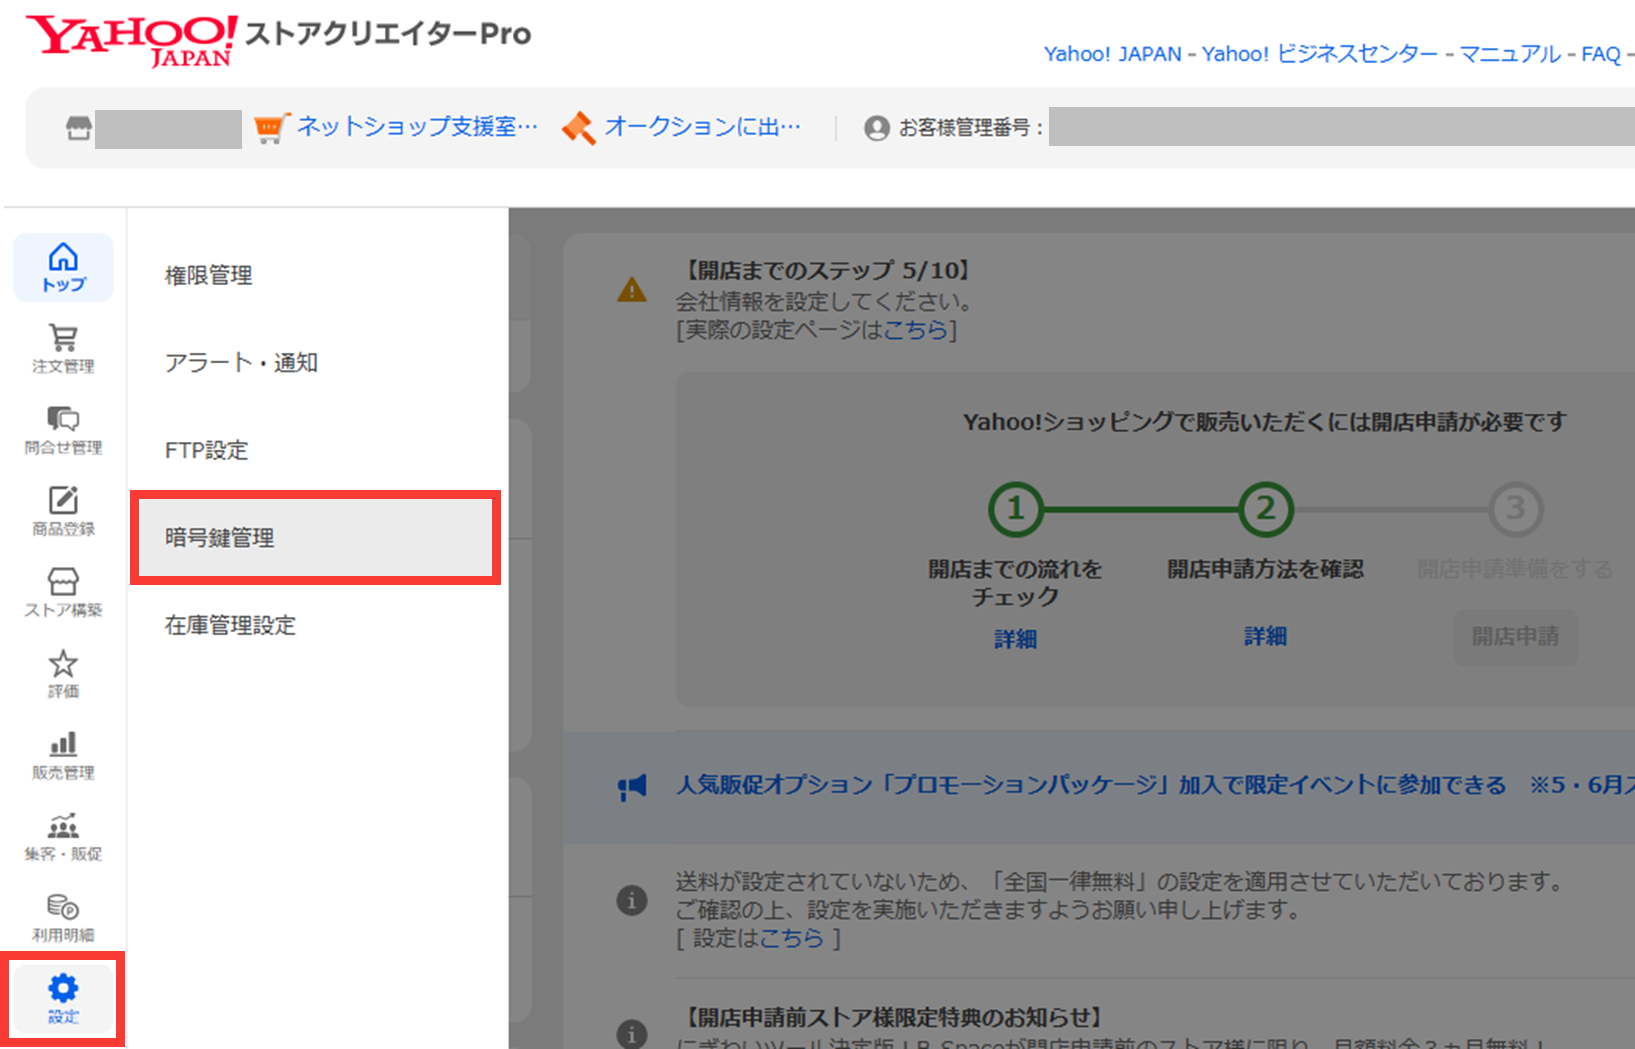
Task: Open the マニュアル link
Action: 1510,54
